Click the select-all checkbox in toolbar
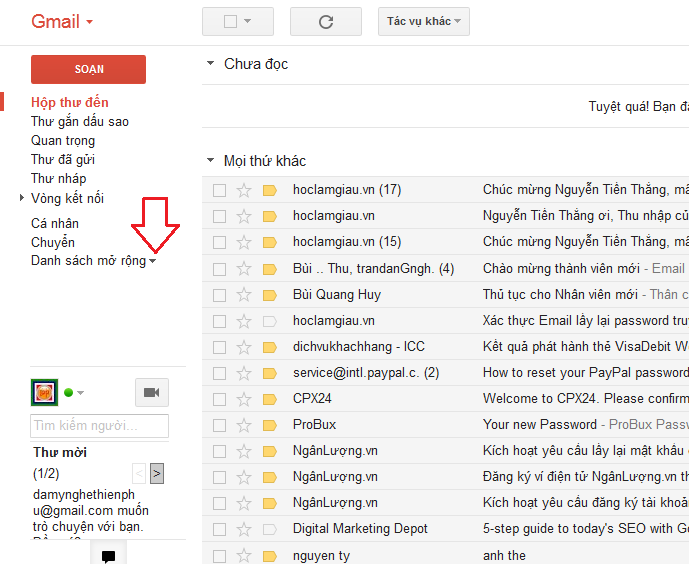The image size is (689, 564). pos(230,21)
